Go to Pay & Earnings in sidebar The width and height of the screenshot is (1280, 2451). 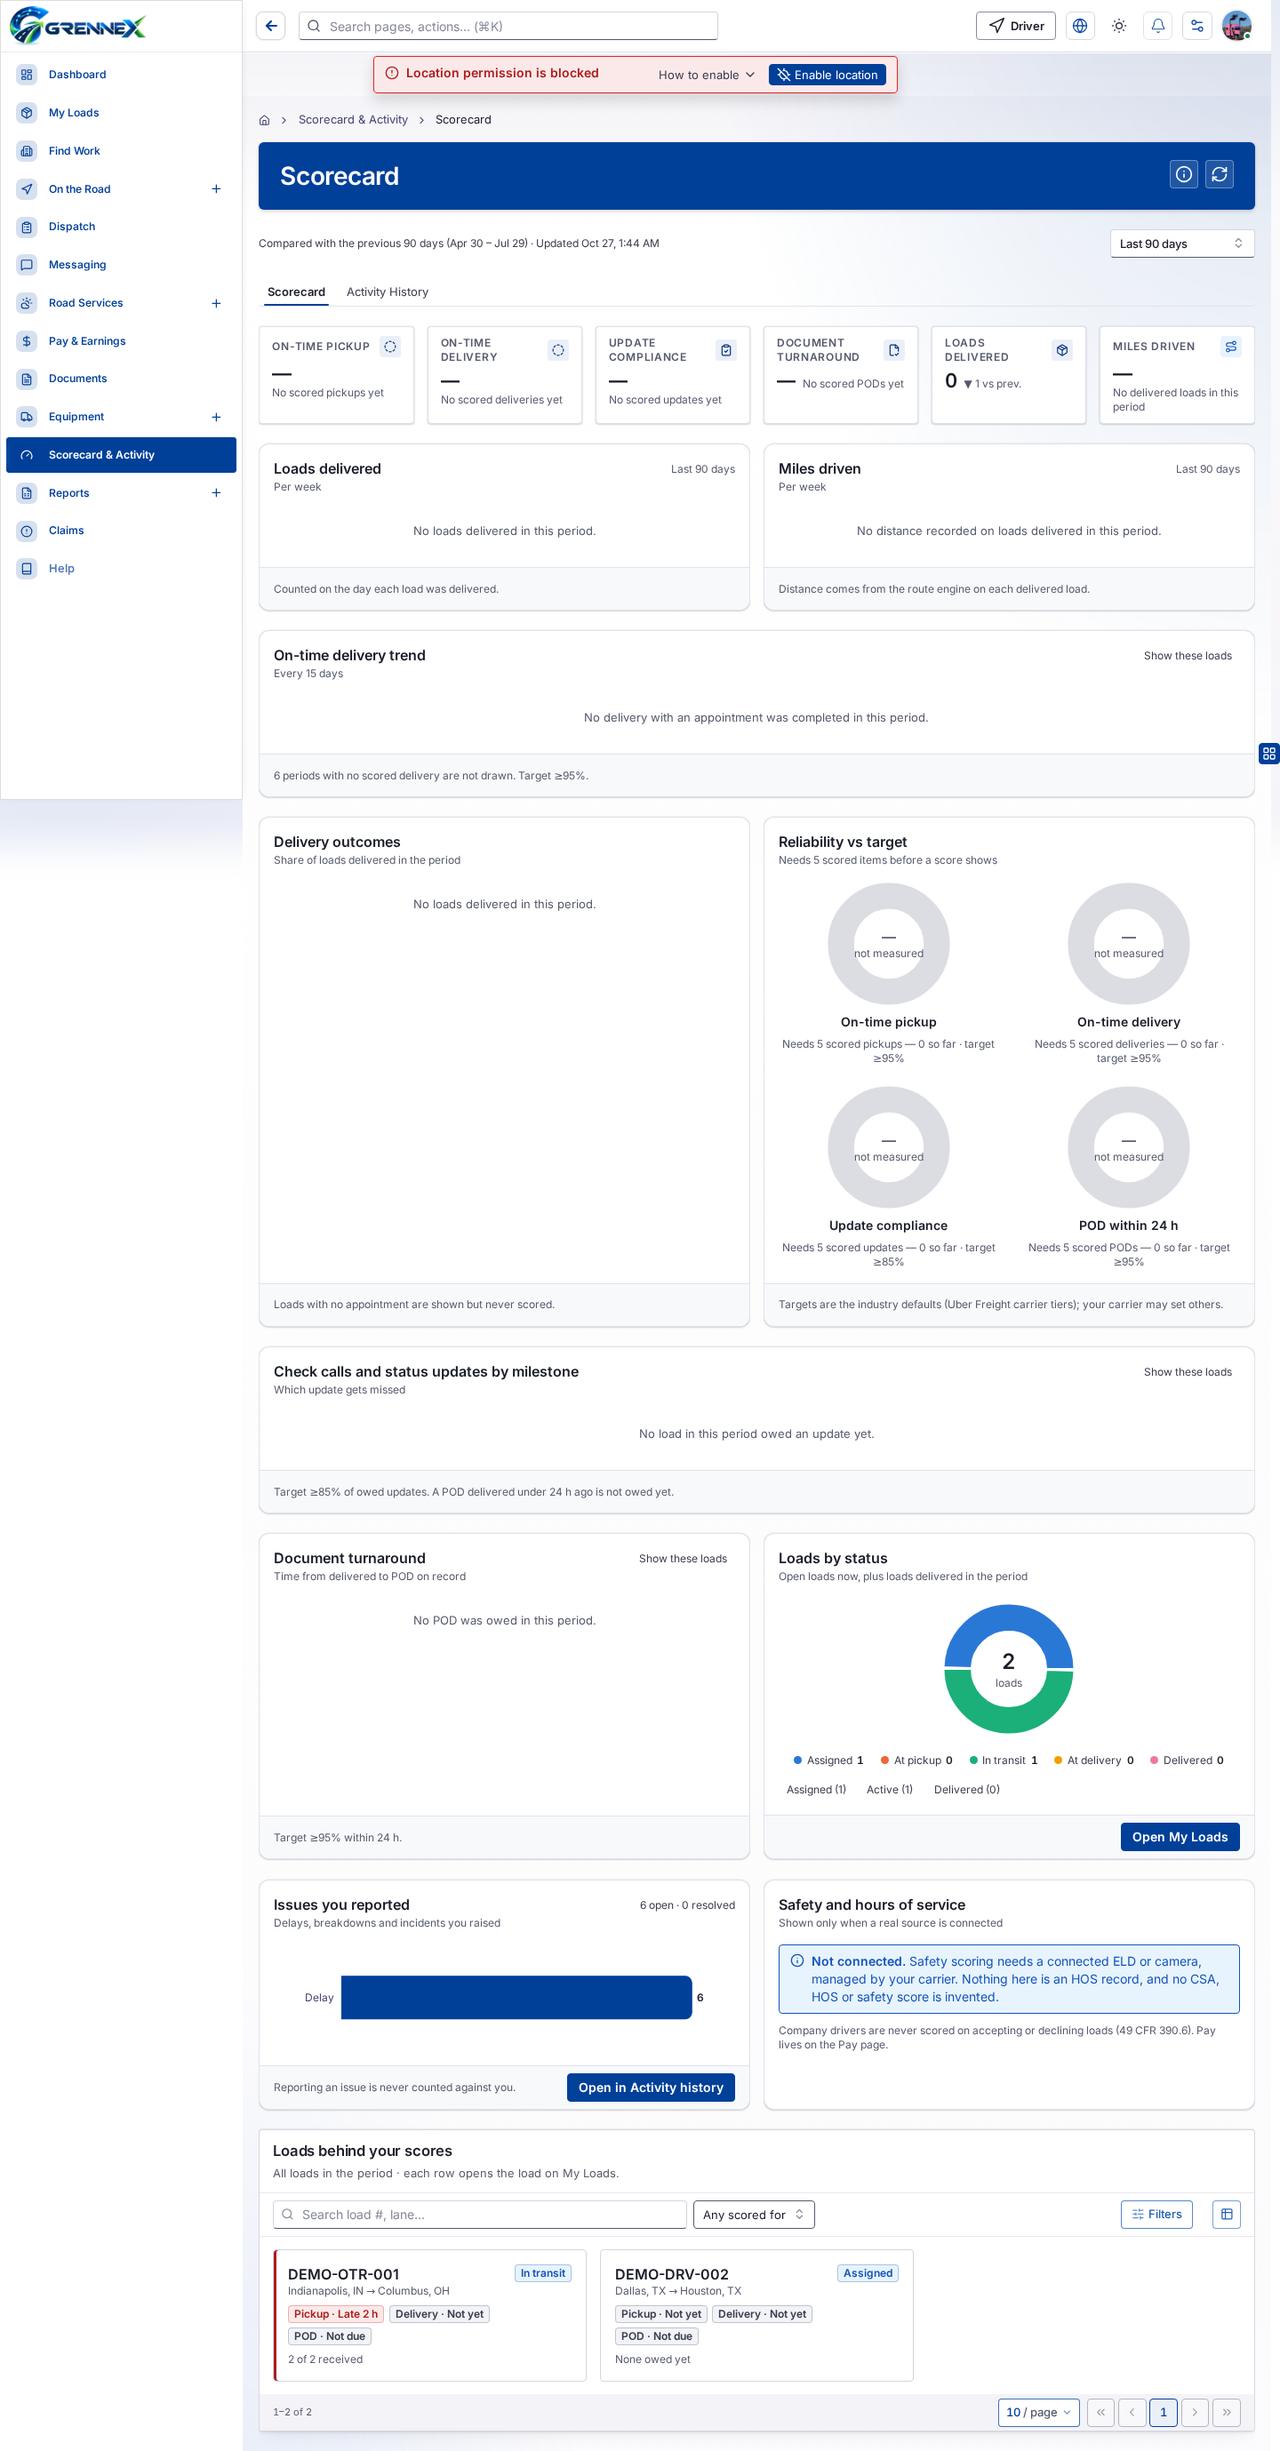click(121, 341)
